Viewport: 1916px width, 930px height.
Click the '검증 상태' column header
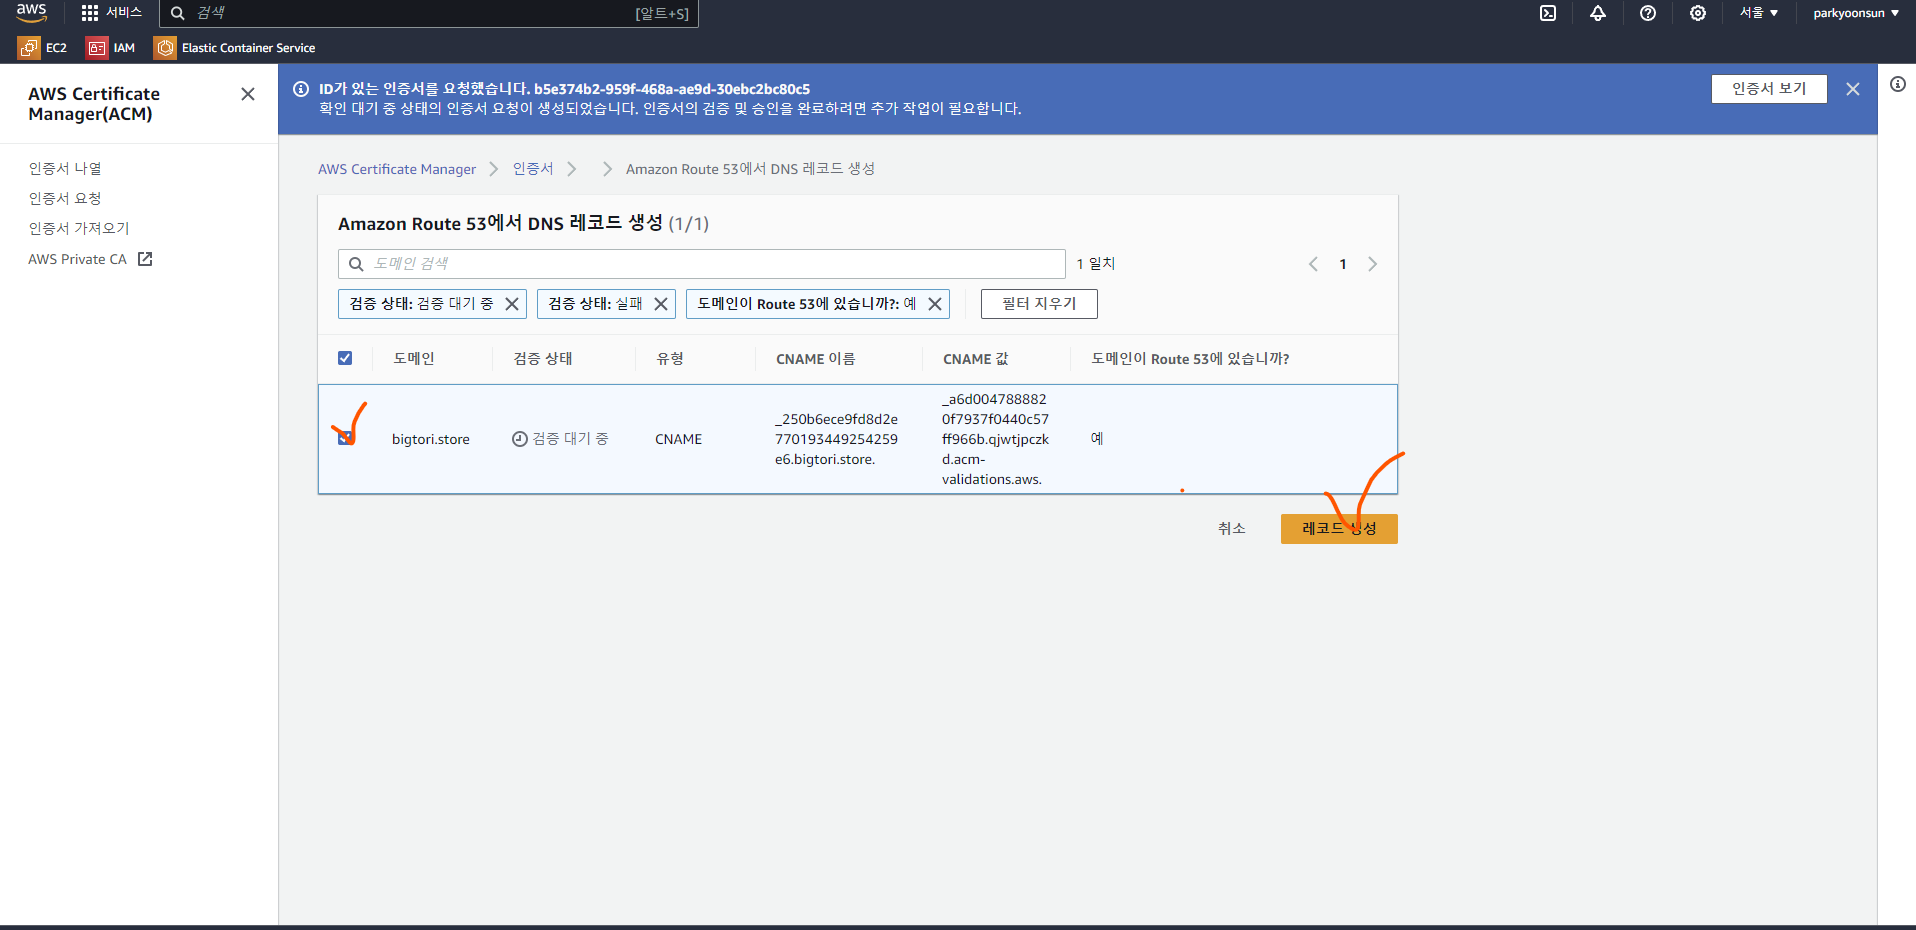(543, 359)
